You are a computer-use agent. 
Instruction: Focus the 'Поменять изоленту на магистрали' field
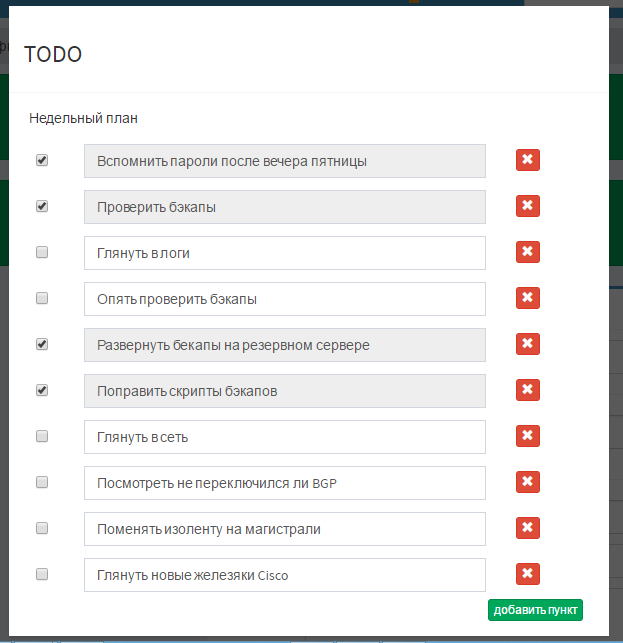click(285, 529)
